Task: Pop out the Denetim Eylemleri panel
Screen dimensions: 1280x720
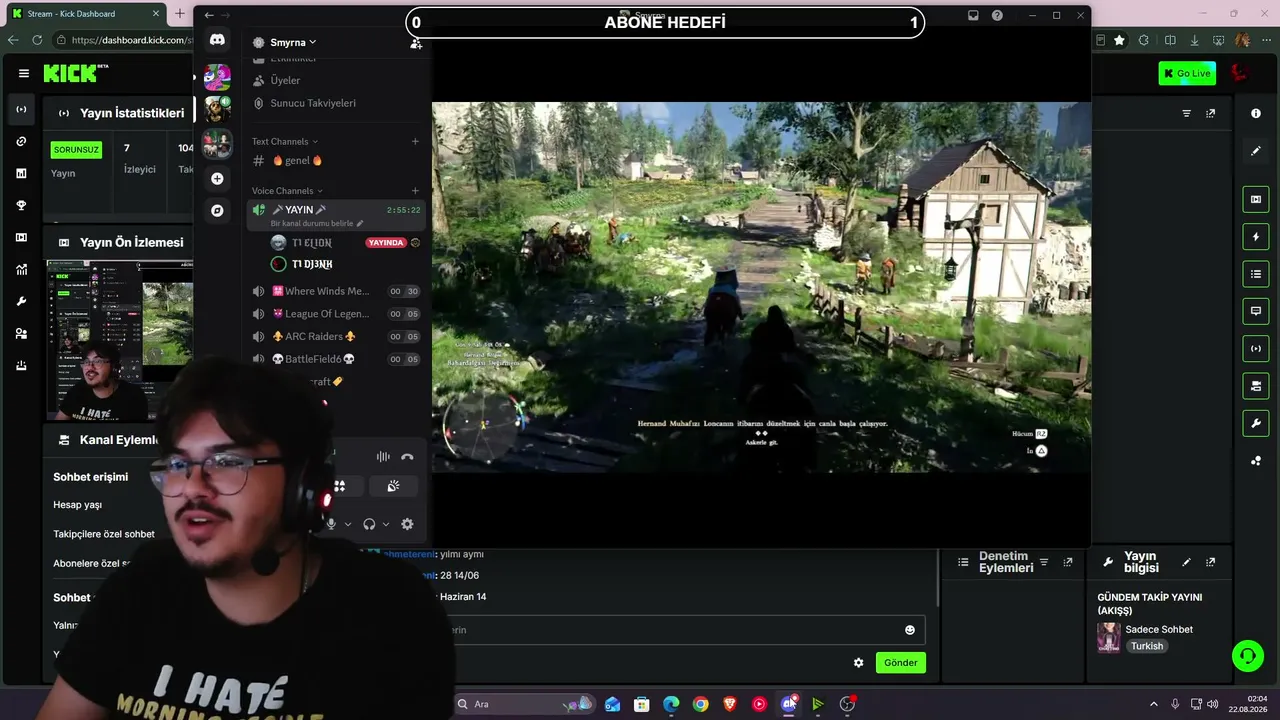Action: point(1068,562)
